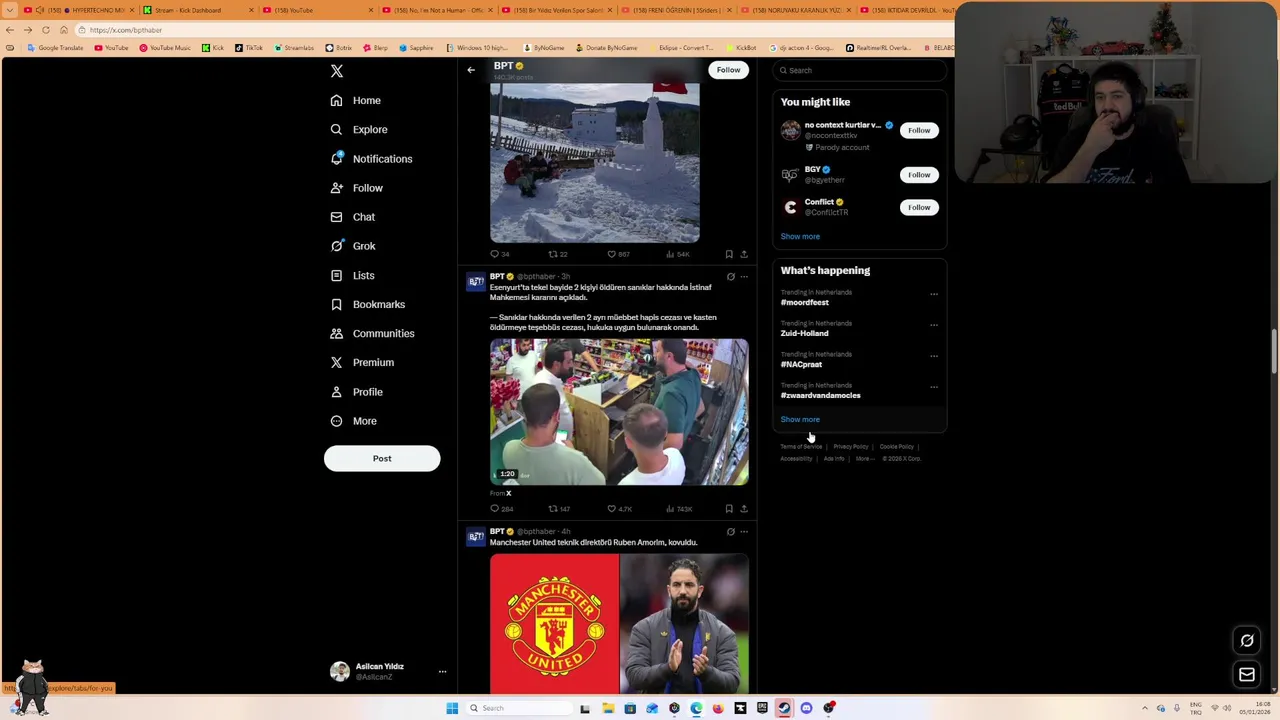
Task: Open account menu dots next to Aslıcan Yıldız
Action: tap(442, 672)
